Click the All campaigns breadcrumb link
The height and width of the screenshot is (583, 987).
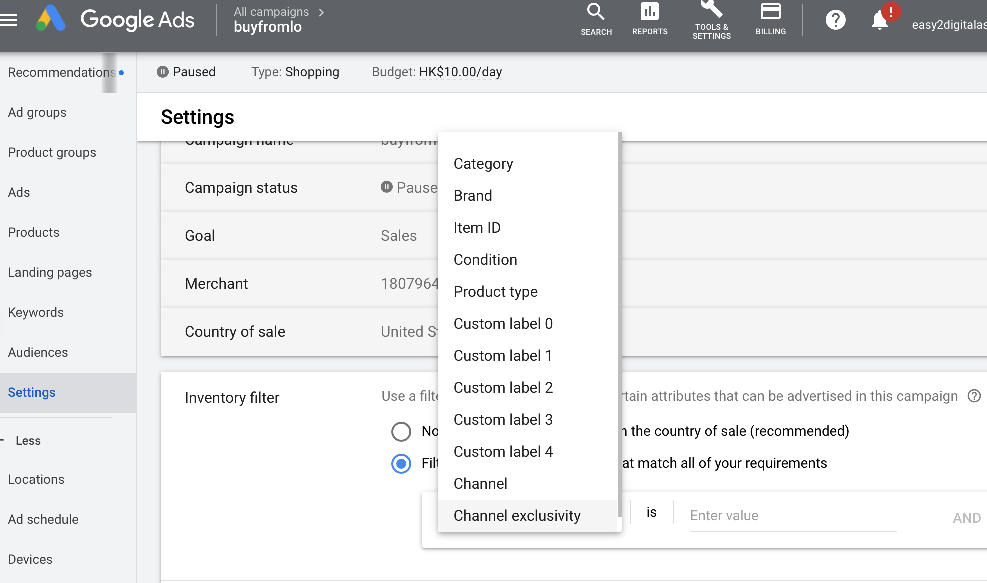pyautogui.click(x=271, y=12)
